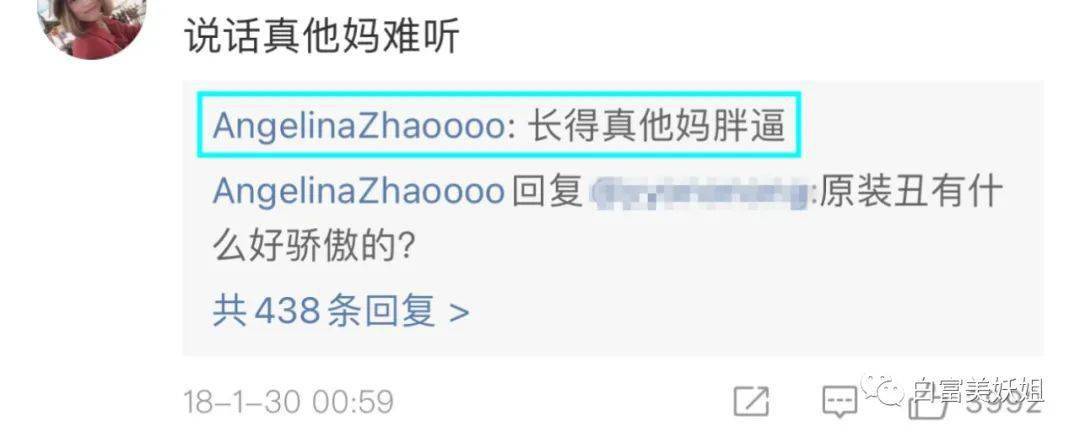Click the cyan highlight box border
Viewport: 1080px width, 438px height.
499,94
